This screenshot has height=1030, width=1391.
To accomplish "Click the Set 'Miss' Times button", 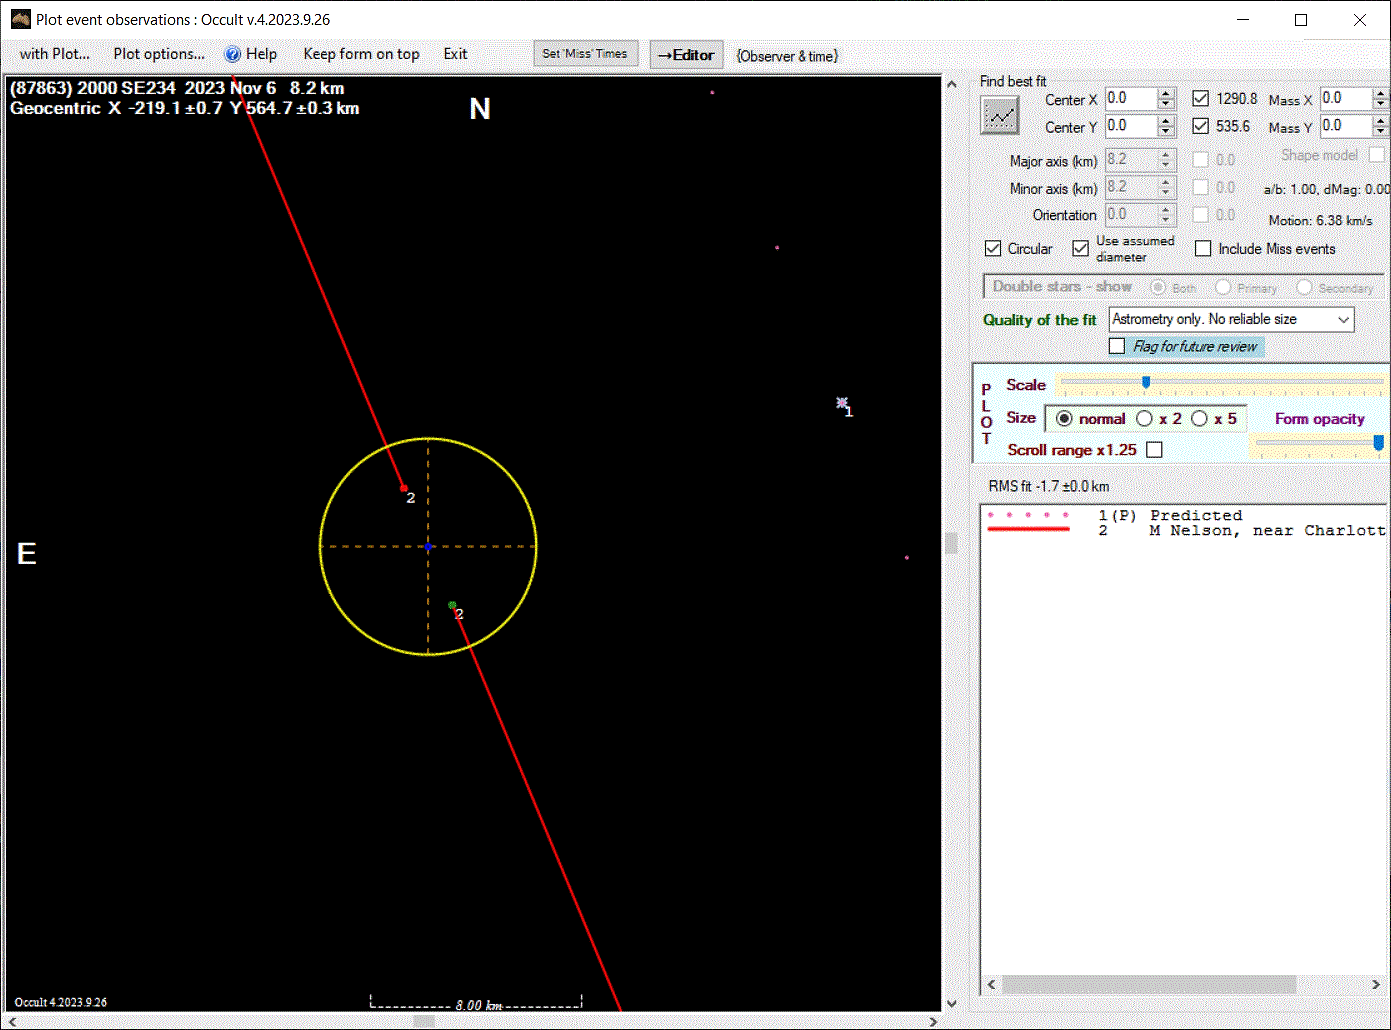I will click(585, 54).
